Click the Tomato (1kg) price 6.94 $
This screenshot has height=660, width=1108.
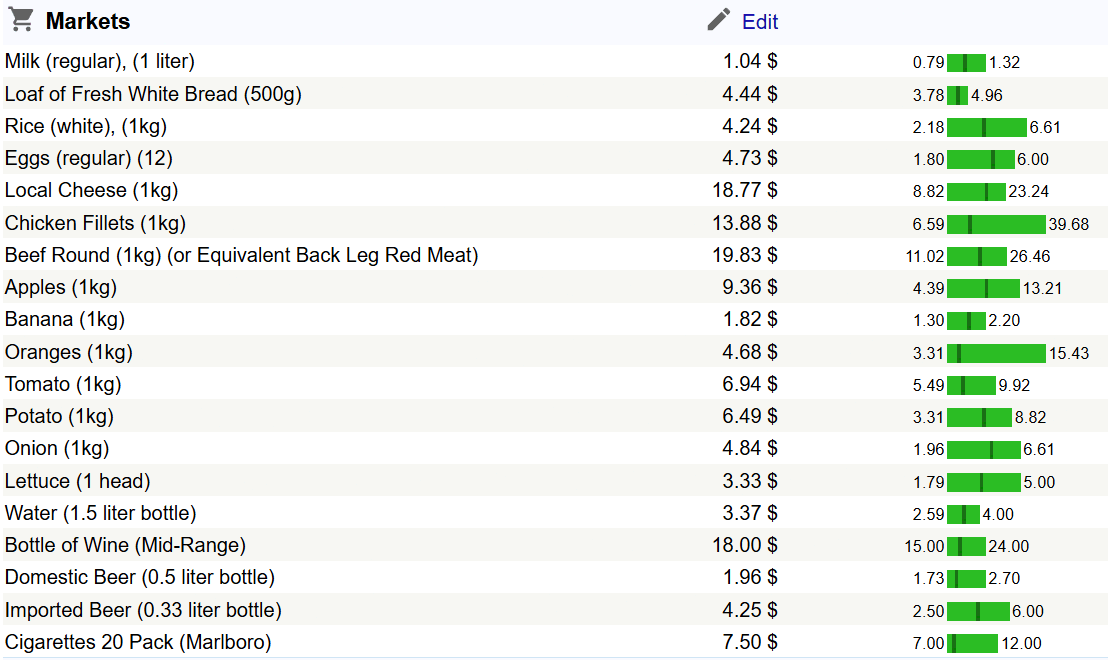[x=750, y=384]
